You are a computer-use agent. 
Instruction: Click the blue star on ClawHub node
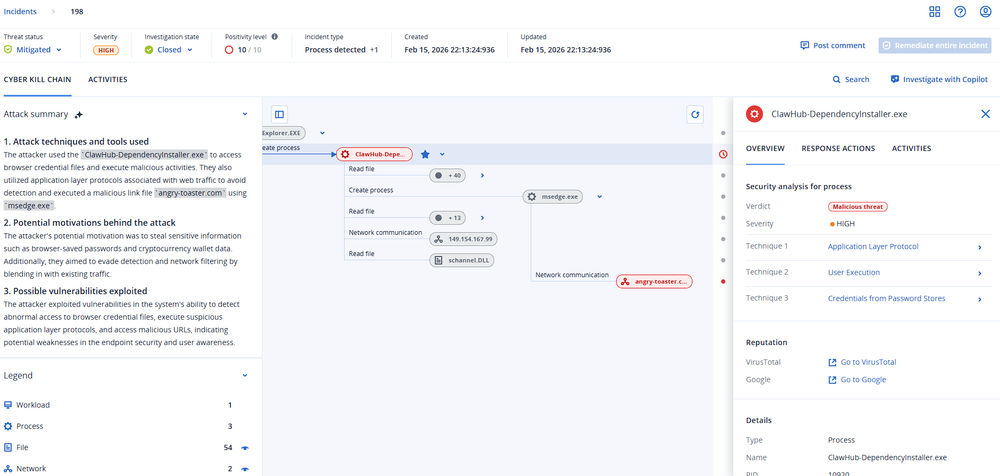coord(425,155)
